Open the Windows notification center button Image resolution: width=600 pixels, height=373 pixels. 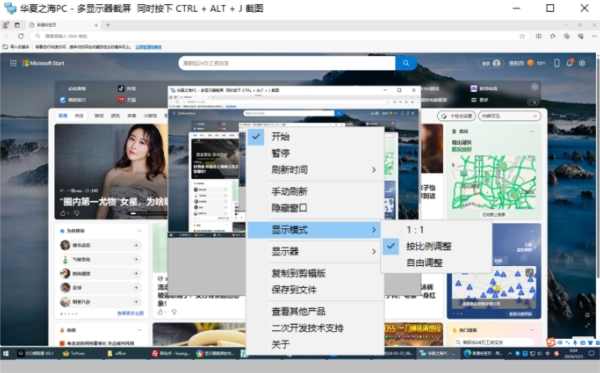pyautogui.click(x=591, y=353)
